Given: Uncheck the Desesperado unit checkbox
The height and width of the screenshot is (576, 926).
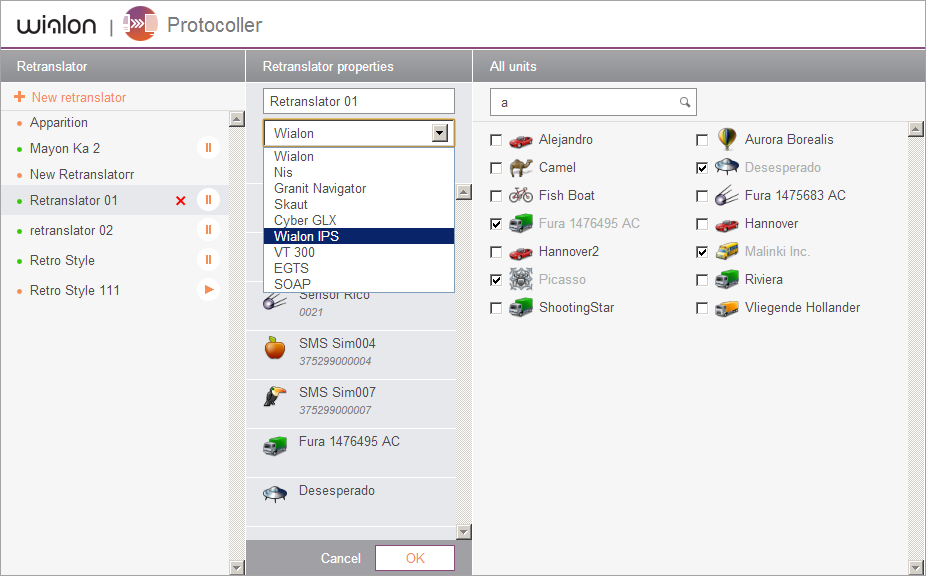Looking at the screenshot, I should pos(702,168).
